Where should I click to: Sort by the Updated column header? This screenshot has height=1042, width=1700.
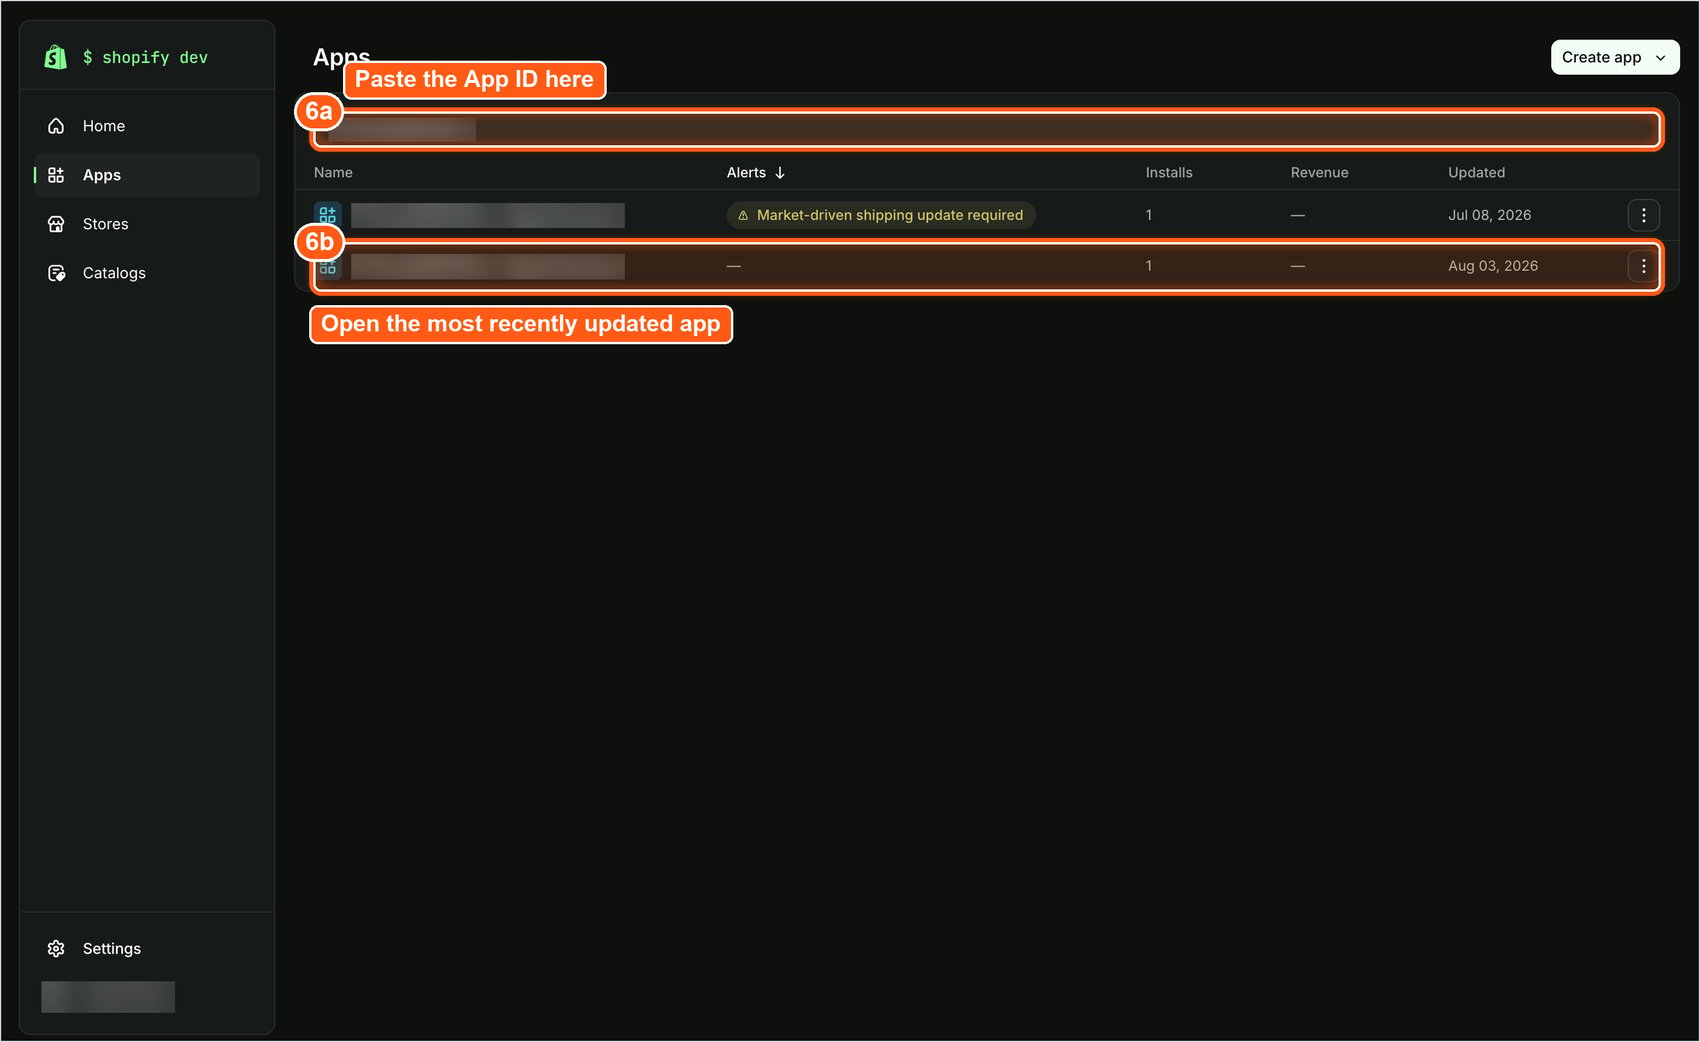coord(1476,173)
